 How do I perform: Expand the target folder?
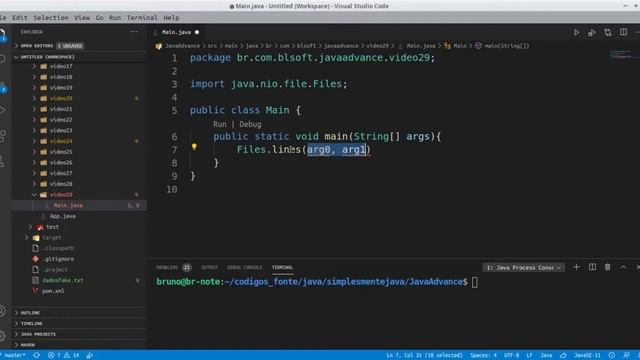click(x=27, y=238)
